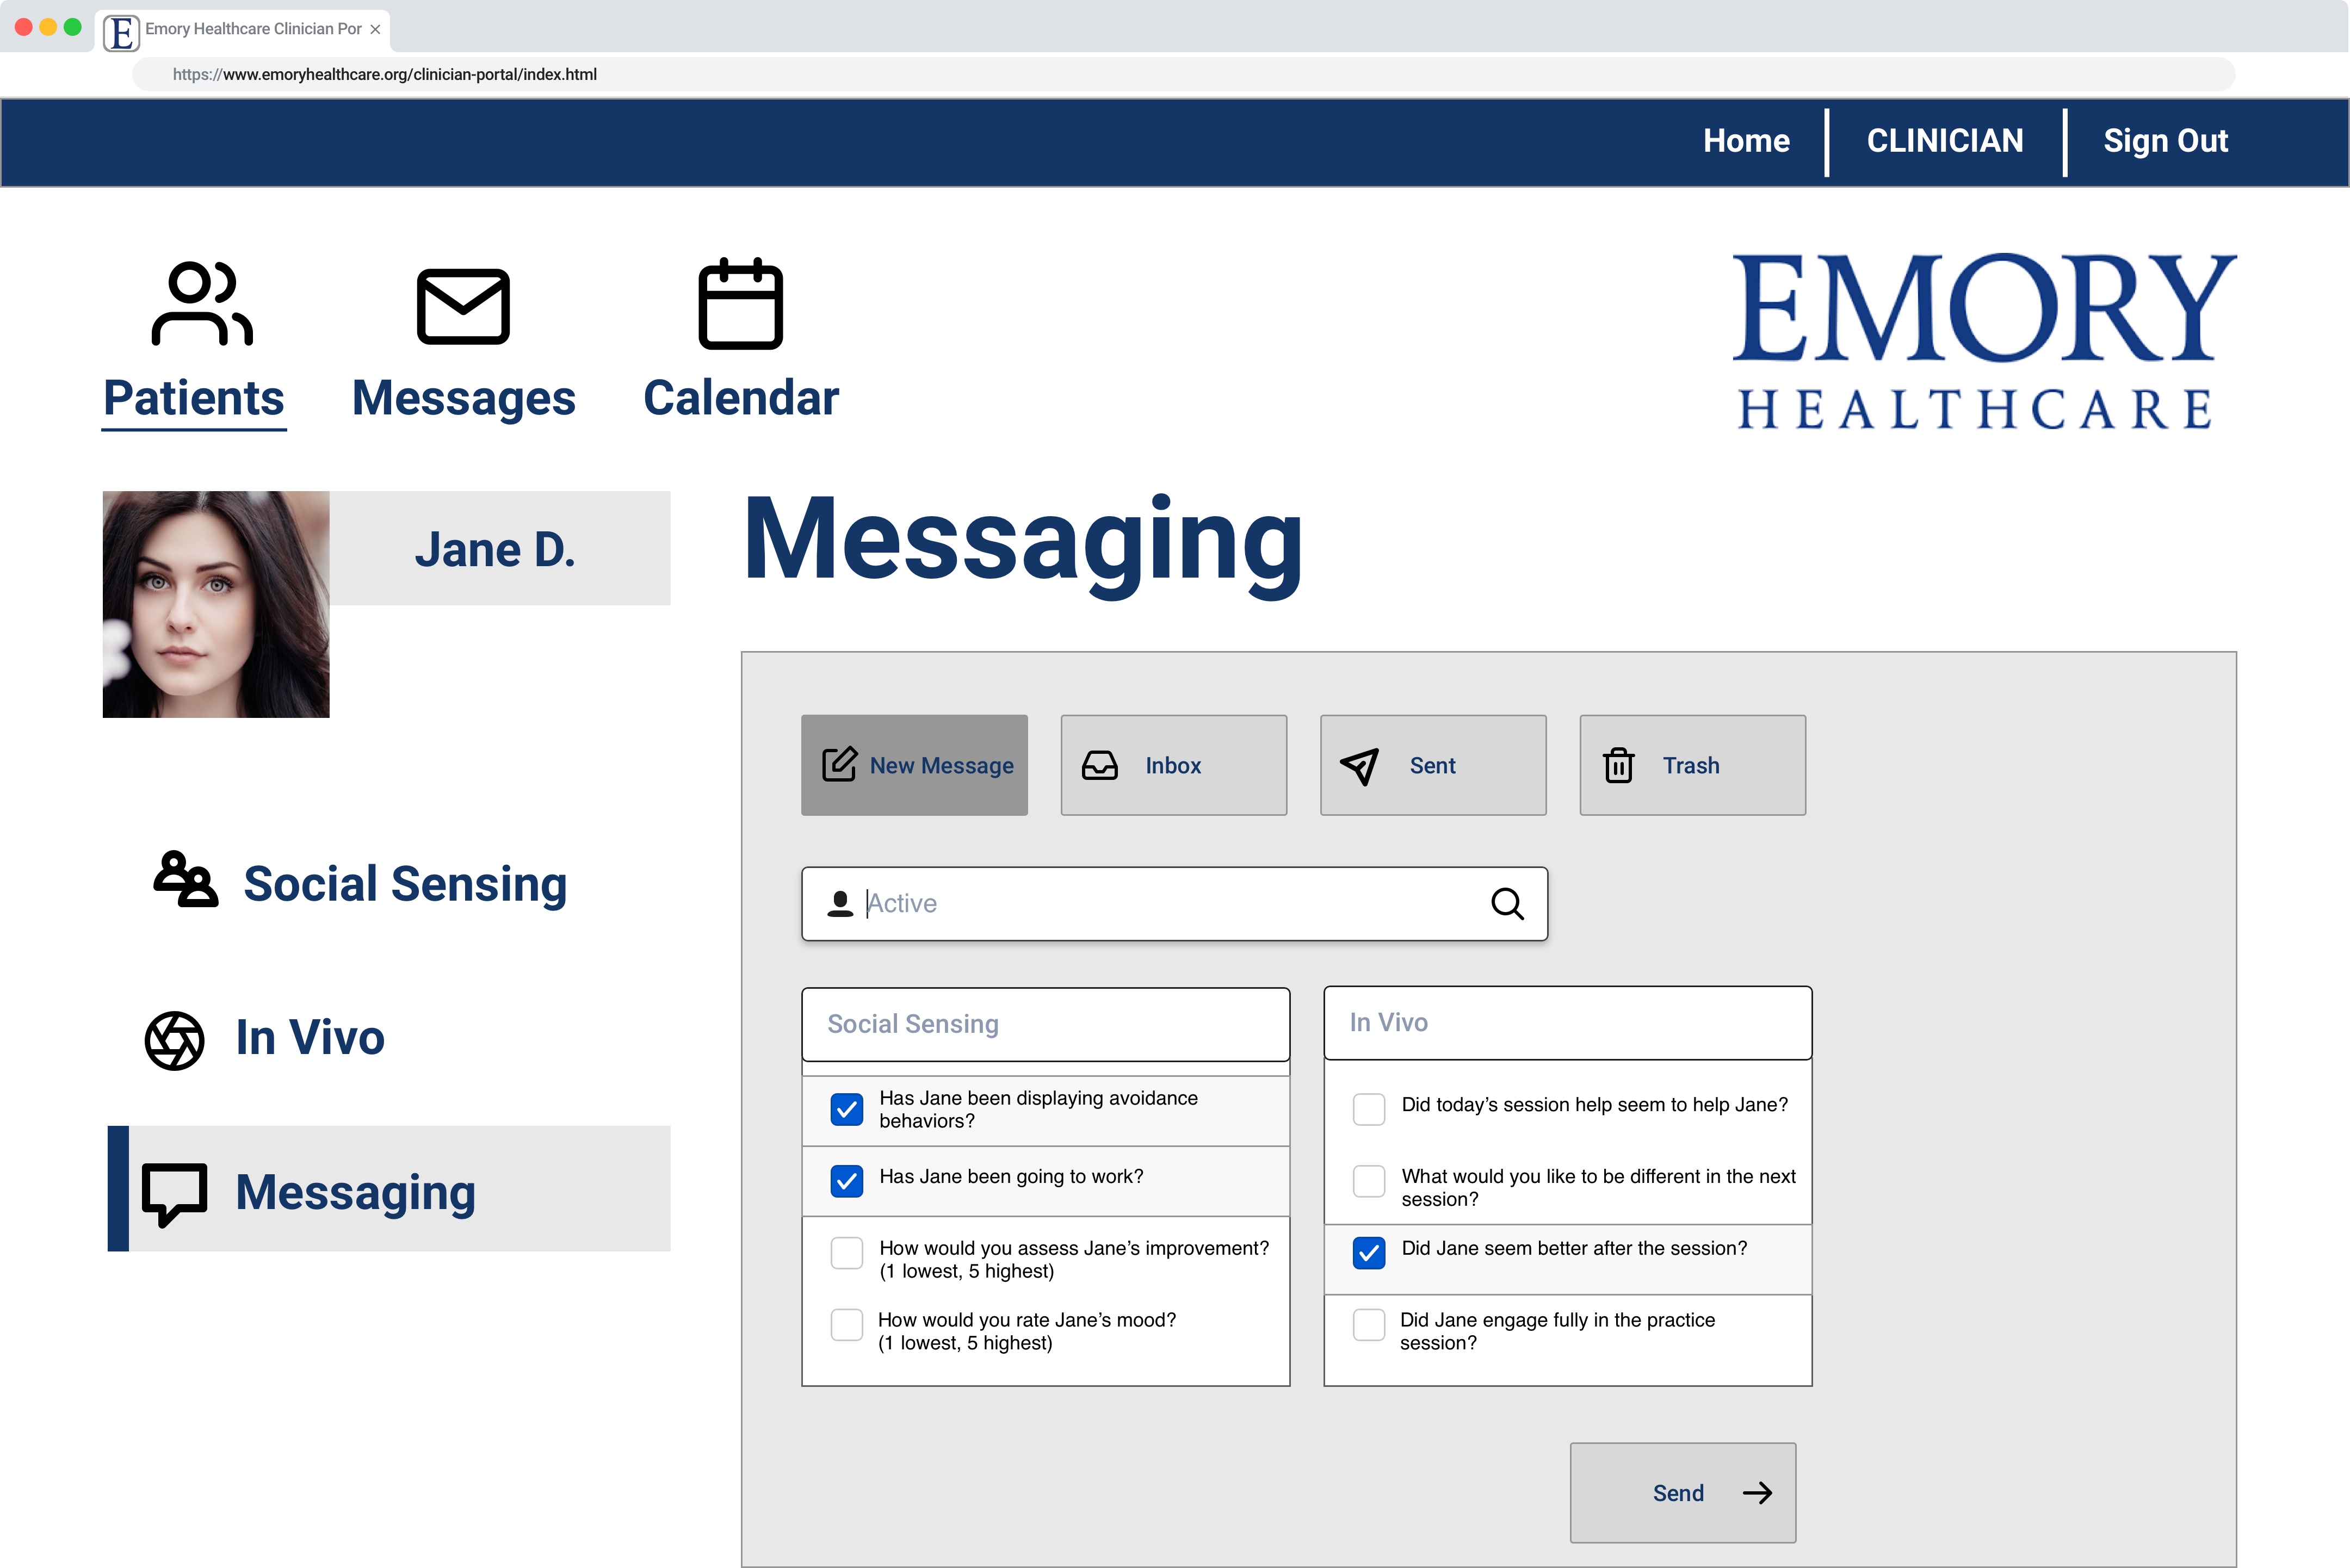
Task: Uncheck Has Jane been displaying avoidance behaviors
Action: pos(846,1109)
